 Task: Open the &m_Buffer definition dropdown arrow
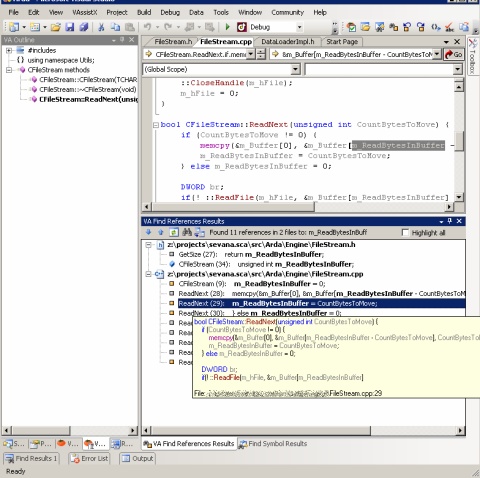click(437, 54)
